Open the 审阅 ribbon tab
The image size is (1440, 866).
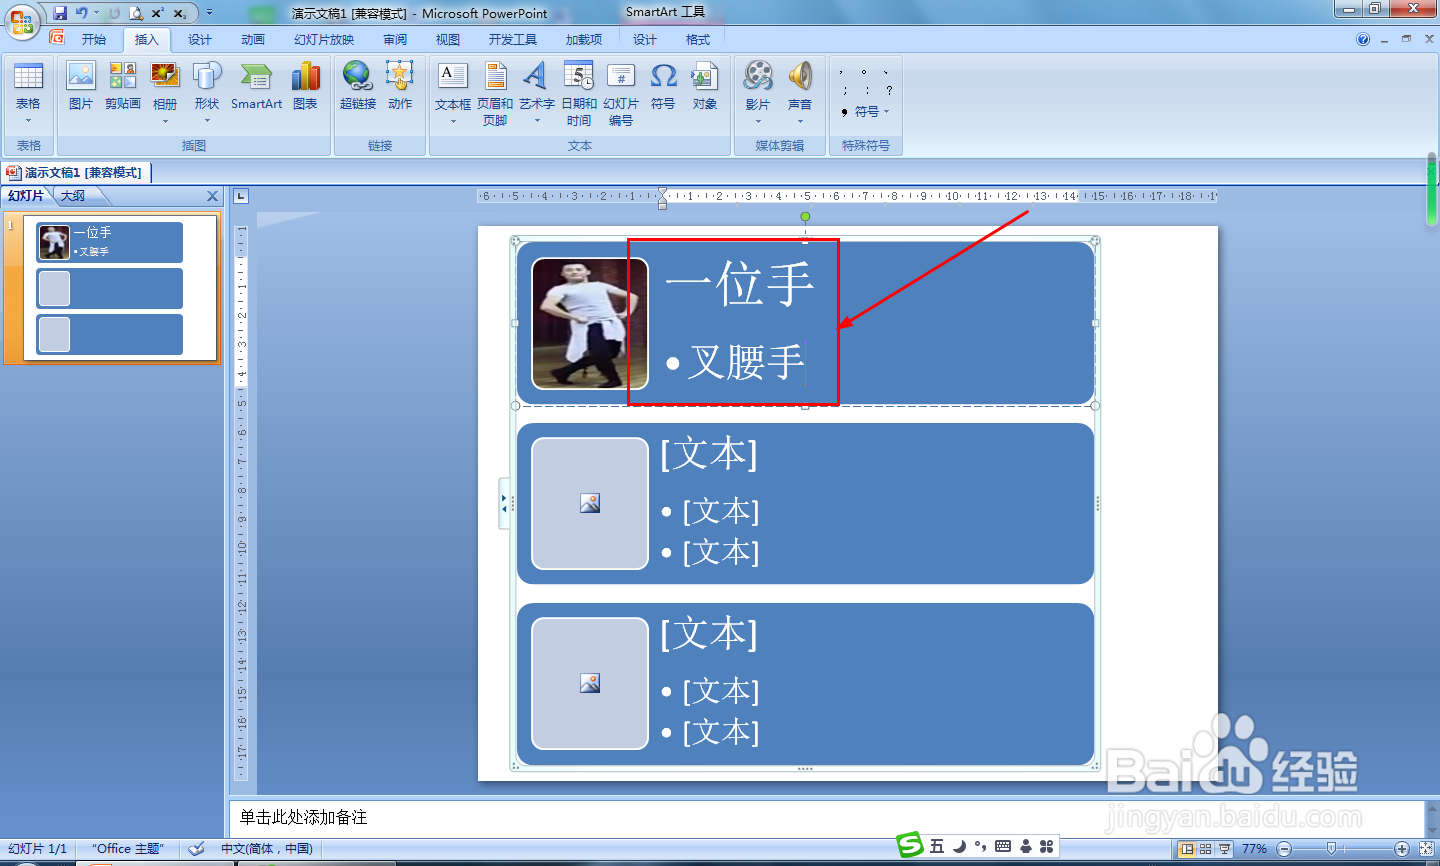pos(395,39)
